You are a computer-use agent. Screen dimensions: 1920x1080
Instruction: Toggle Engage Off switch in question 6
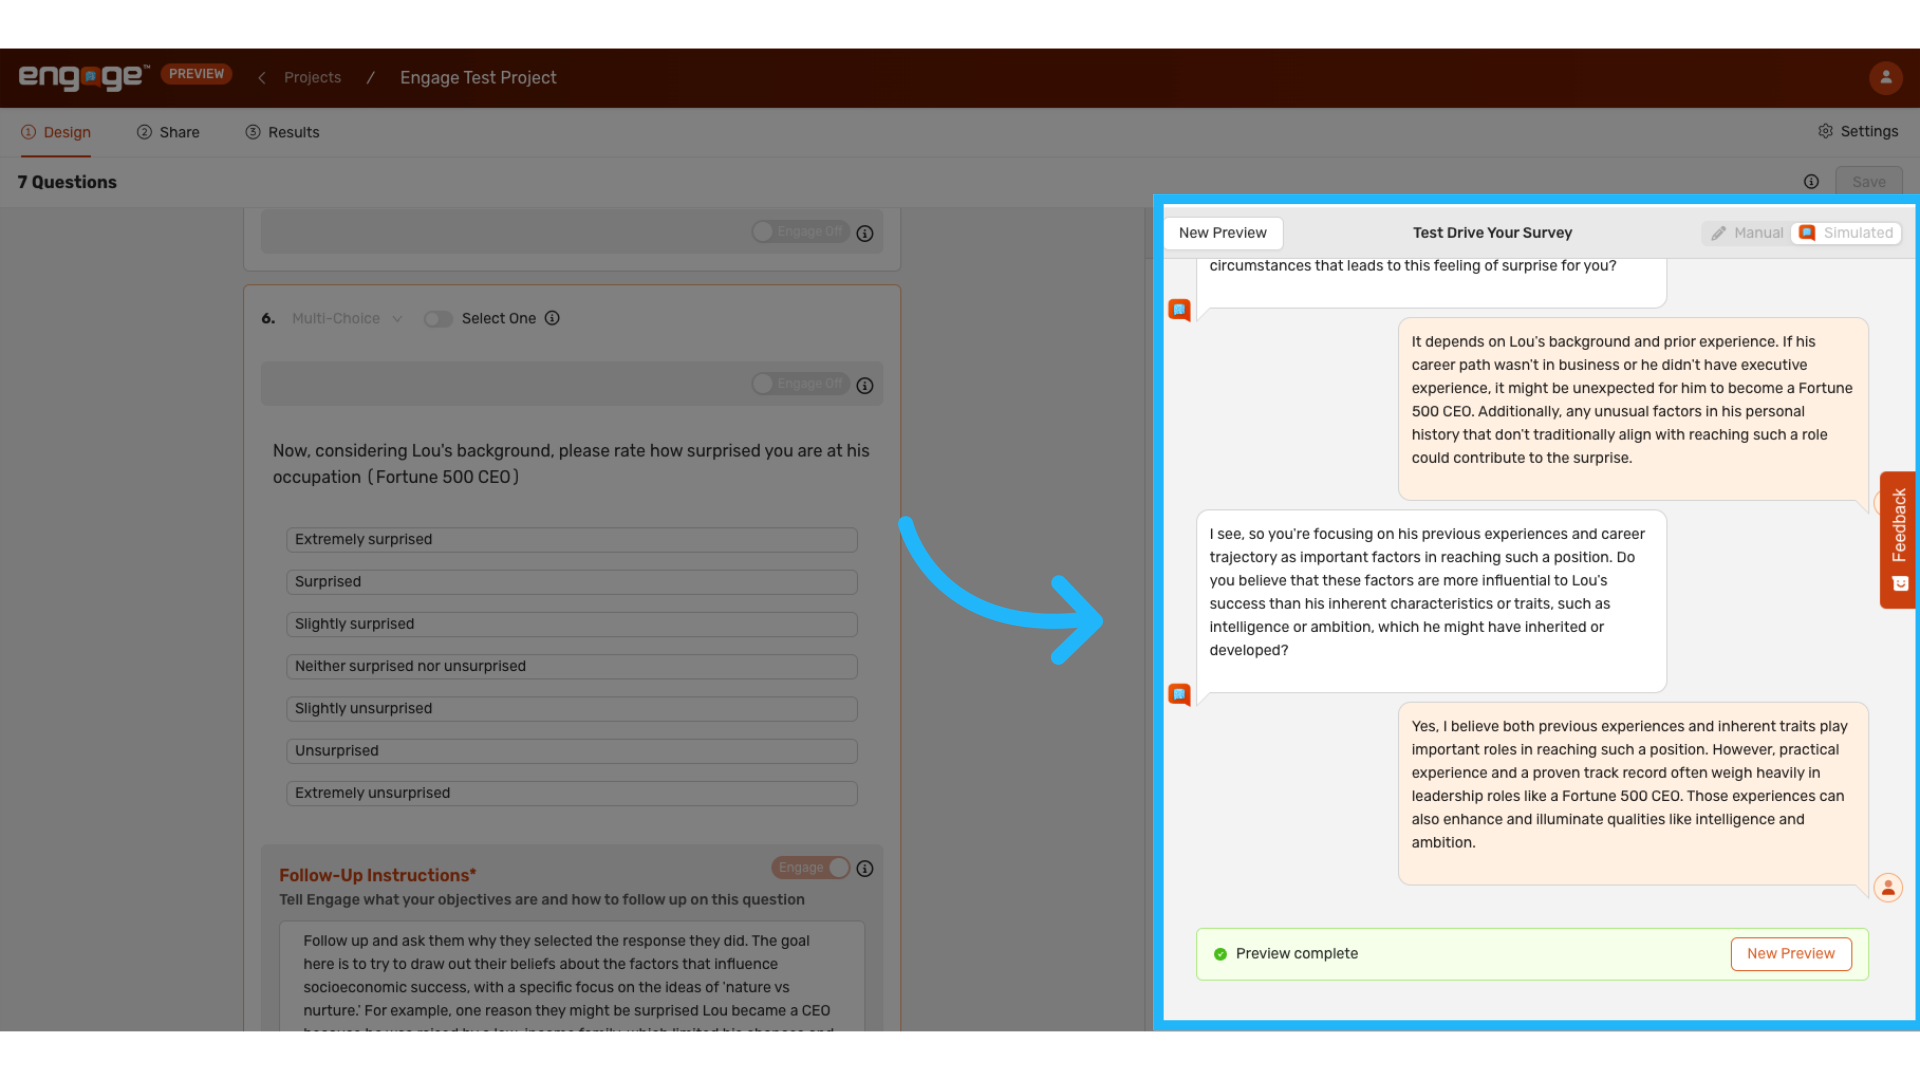pos(800,384)
